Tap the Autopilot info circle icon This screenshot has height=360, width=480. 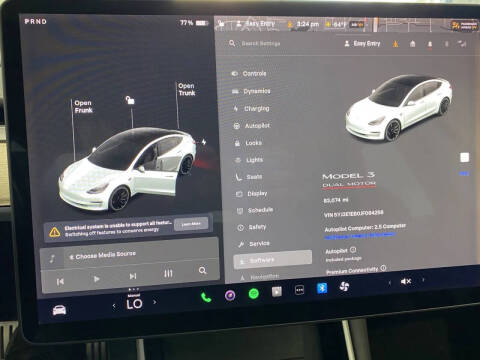click(x=353, y=250)
